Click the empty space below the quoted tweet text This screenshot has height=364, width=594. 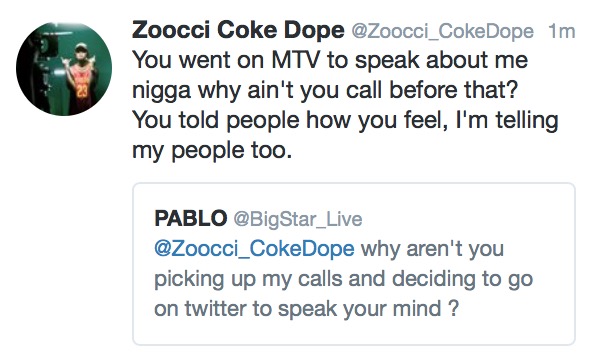pyautogui.click(x=354, y=333)
